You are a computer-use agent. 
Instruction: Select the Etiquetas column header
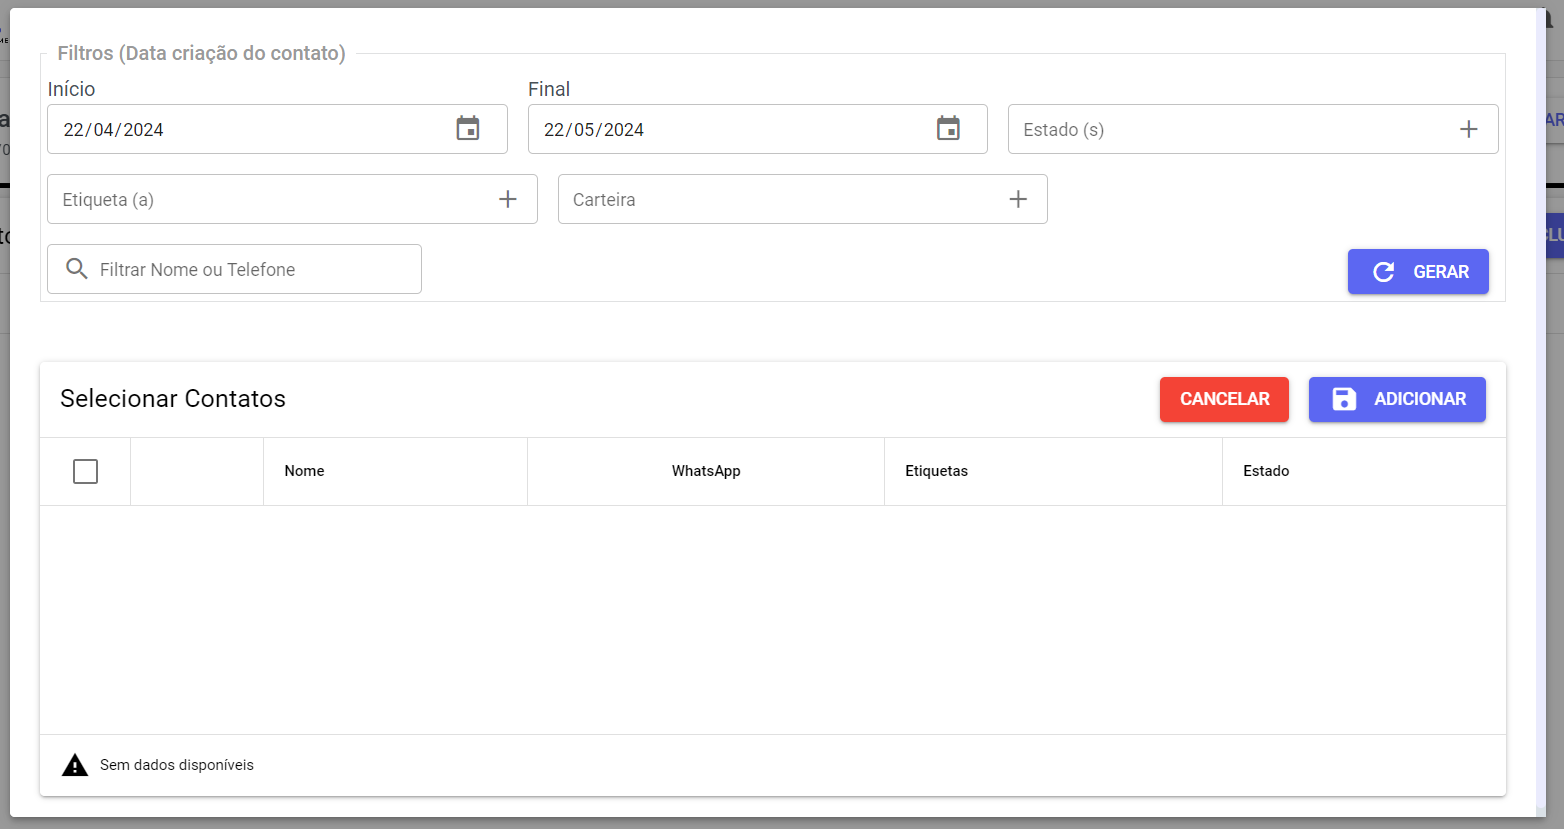click(936, 471)
